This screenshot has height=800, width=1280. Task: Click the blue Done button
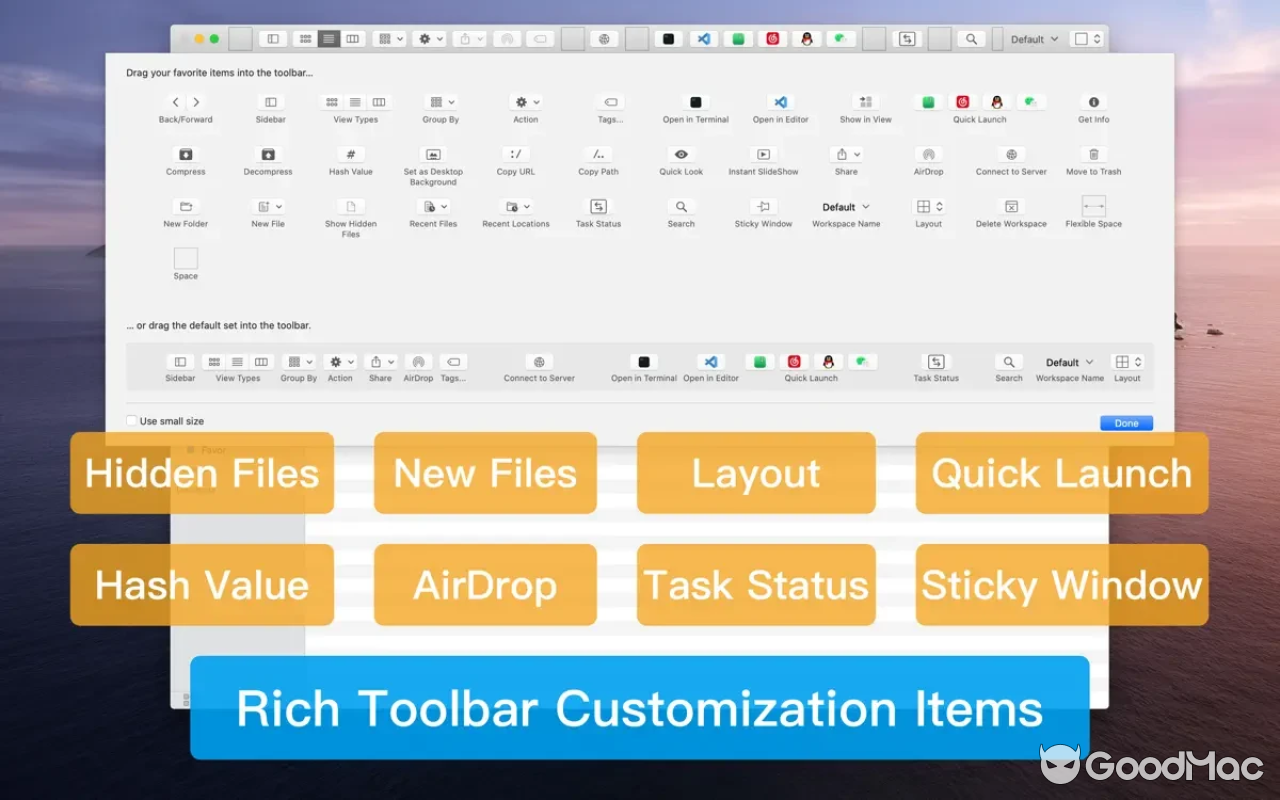(1125, 422)
